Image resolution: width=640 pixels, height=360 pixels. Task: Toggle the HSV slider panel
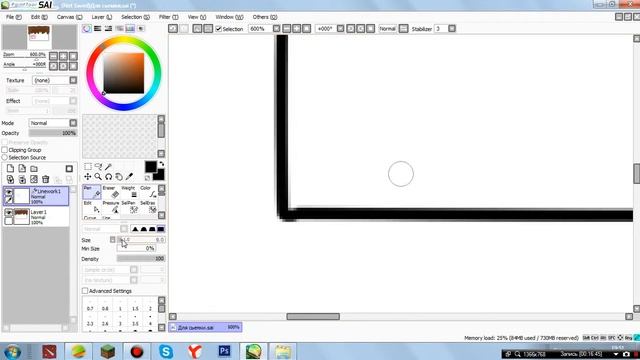tap(109, 29)
